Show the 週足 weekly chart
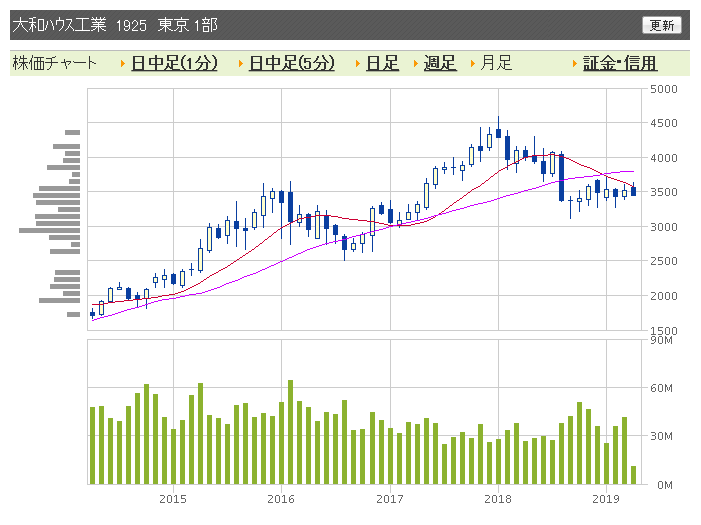The width and height of the screenshot is (701, 525). 440,63
